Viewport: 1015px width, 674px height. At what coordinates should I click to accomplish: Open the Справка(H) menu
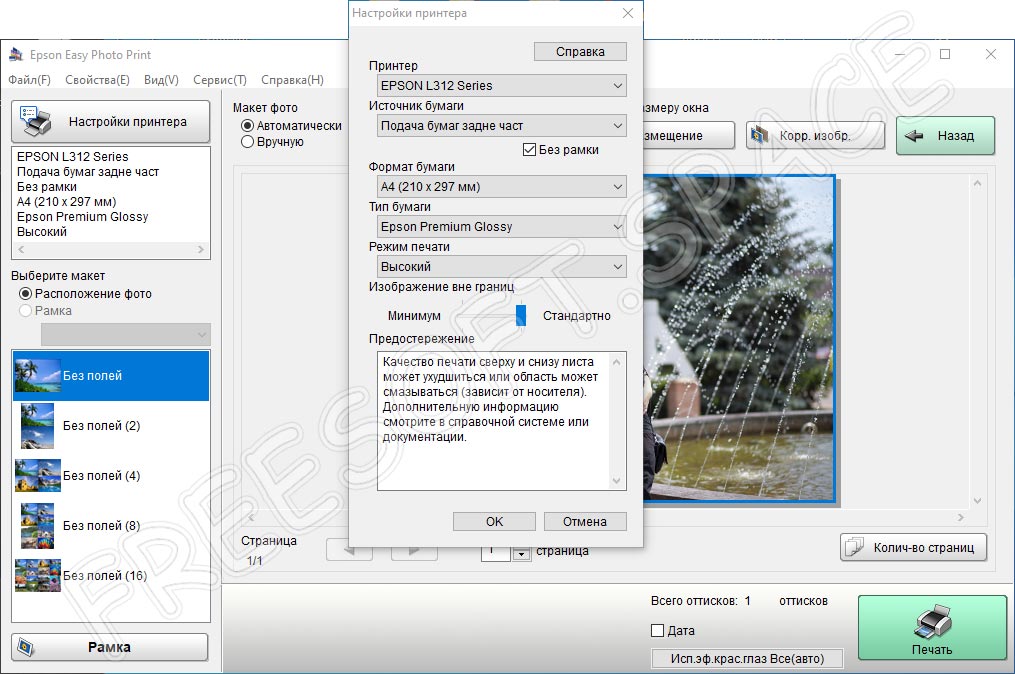(292, 80)
